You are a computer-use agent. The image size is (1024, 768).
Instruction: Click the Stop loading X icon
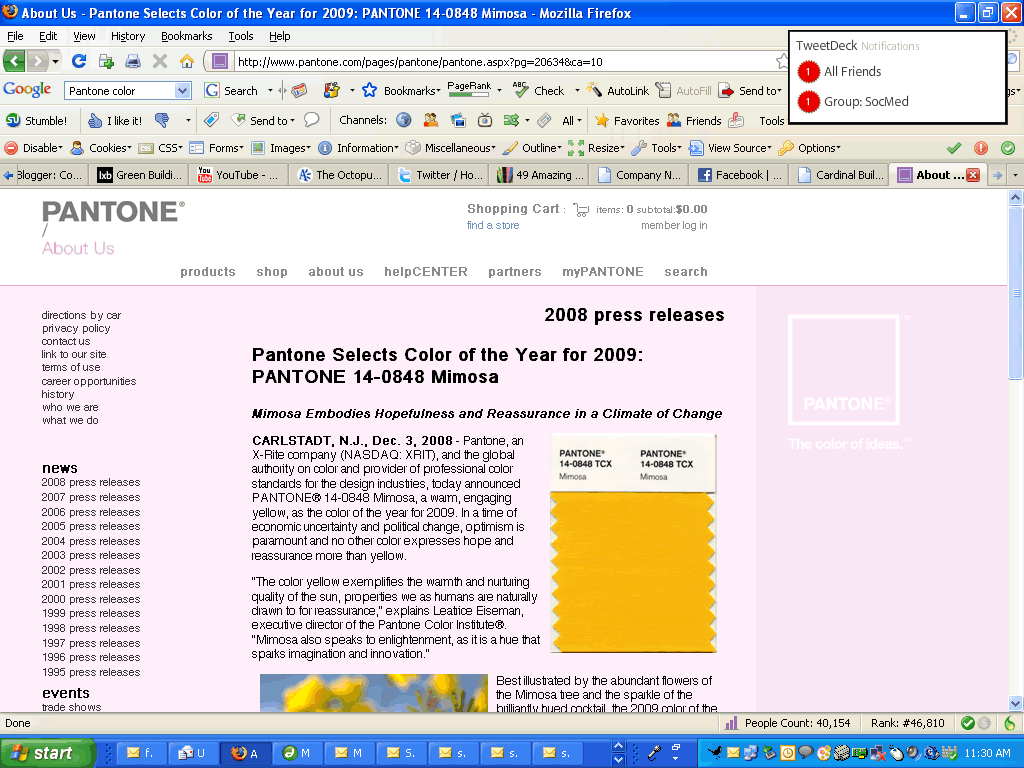coord(160,61)
